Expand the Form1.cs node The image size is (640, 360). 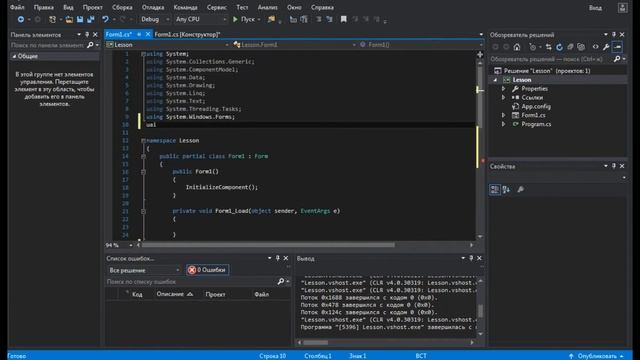[x=503, y=115]
